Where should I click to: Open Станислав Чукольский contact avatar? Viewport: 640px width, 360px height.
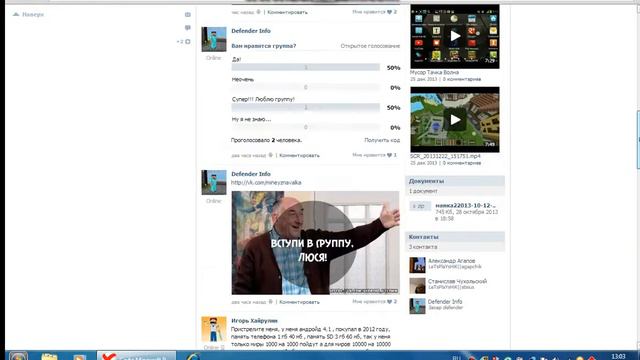(x=417, y=286)
